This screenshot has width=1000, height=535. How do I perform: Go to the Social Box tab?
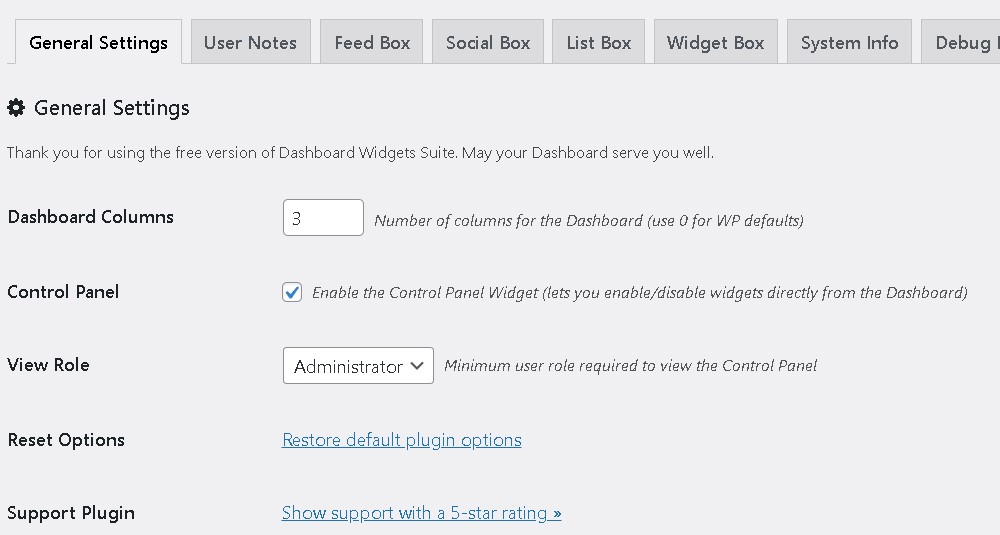tap(488, 43)
